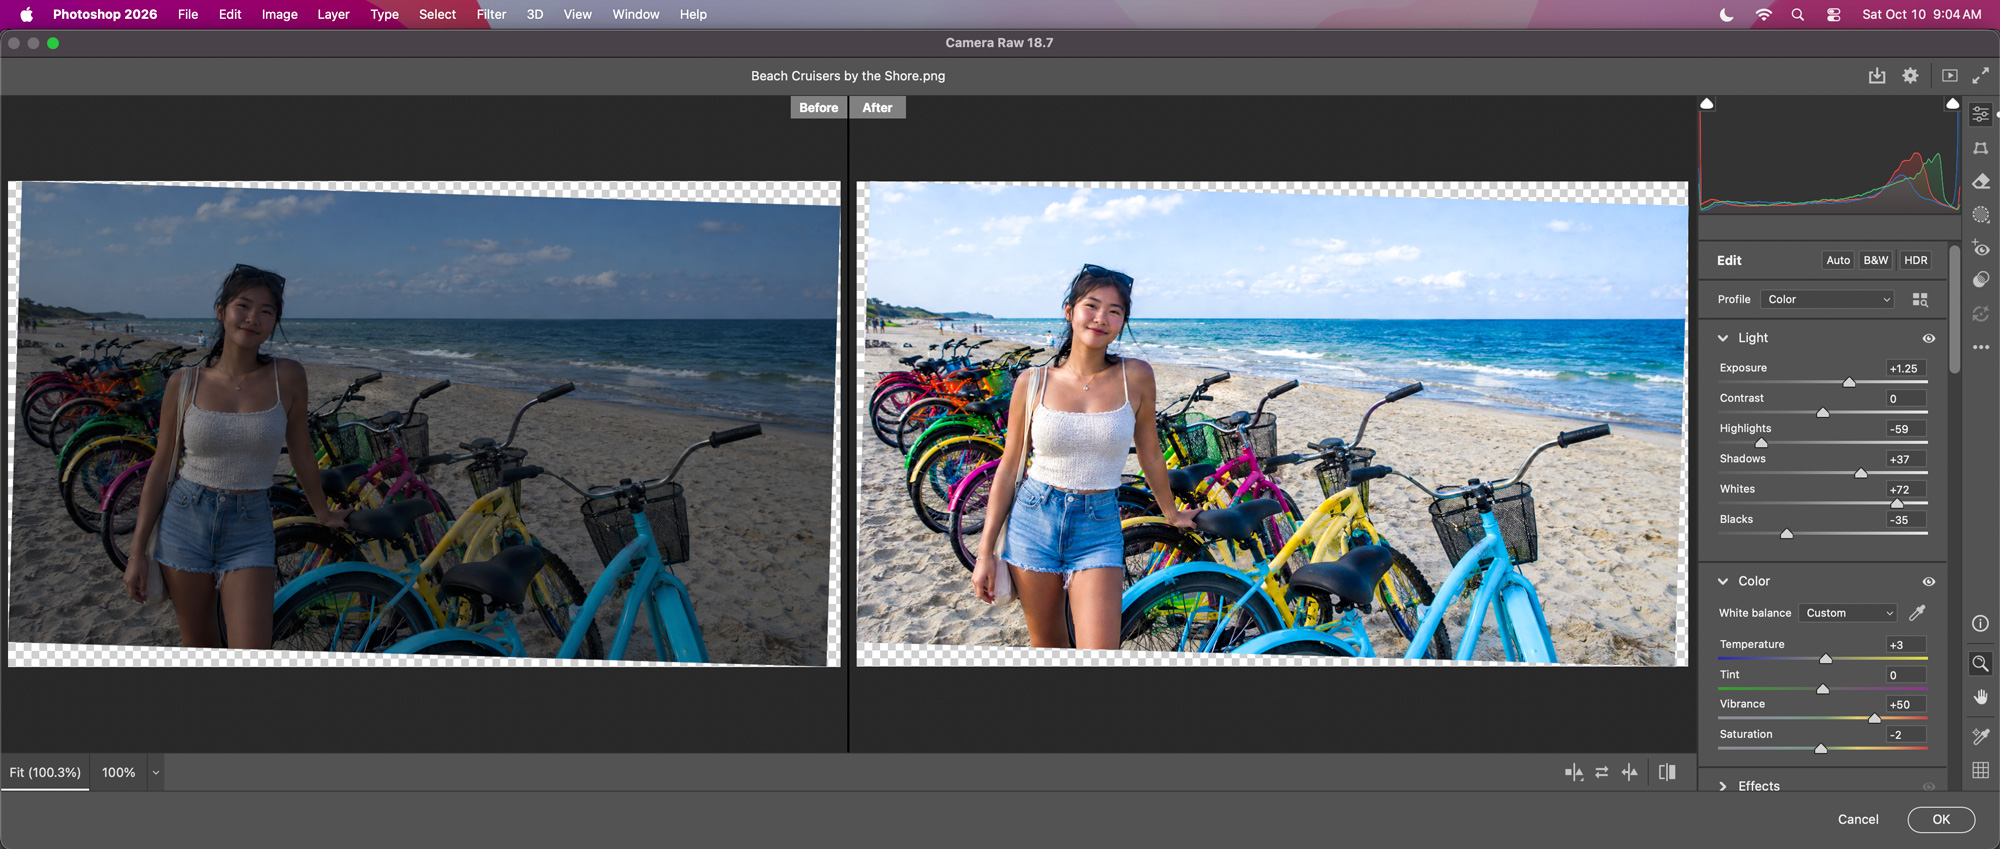Open the Layer menu
Screen dimensions: 2000x849
point(333,14)
